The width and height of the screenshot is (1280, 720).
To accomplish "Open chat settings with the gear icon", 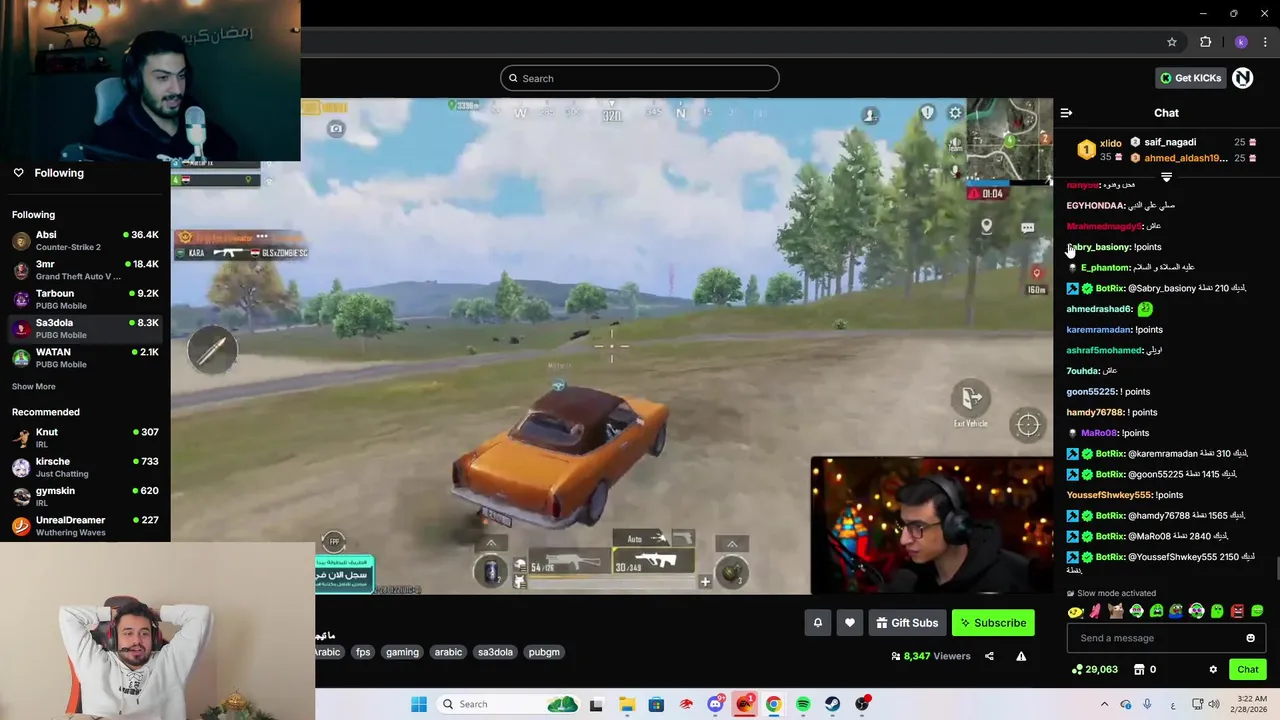I will click(x=1213, y=670).
